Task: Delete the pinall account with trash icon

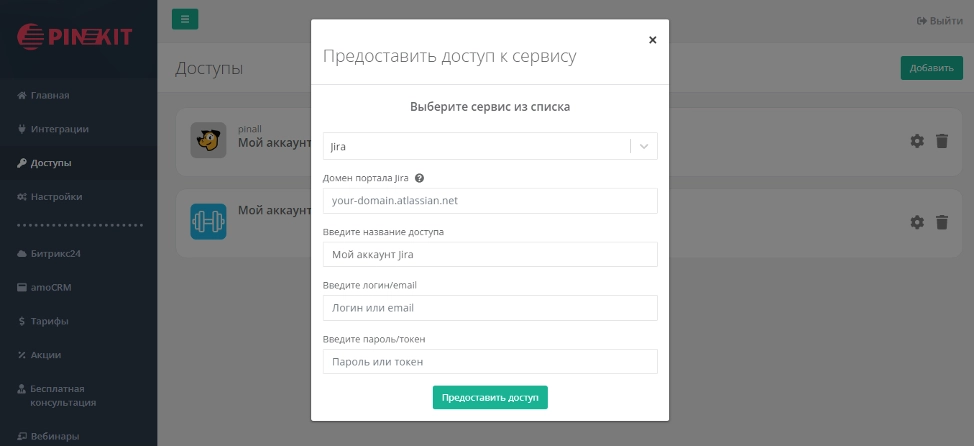Action: (x=942, y=141)
